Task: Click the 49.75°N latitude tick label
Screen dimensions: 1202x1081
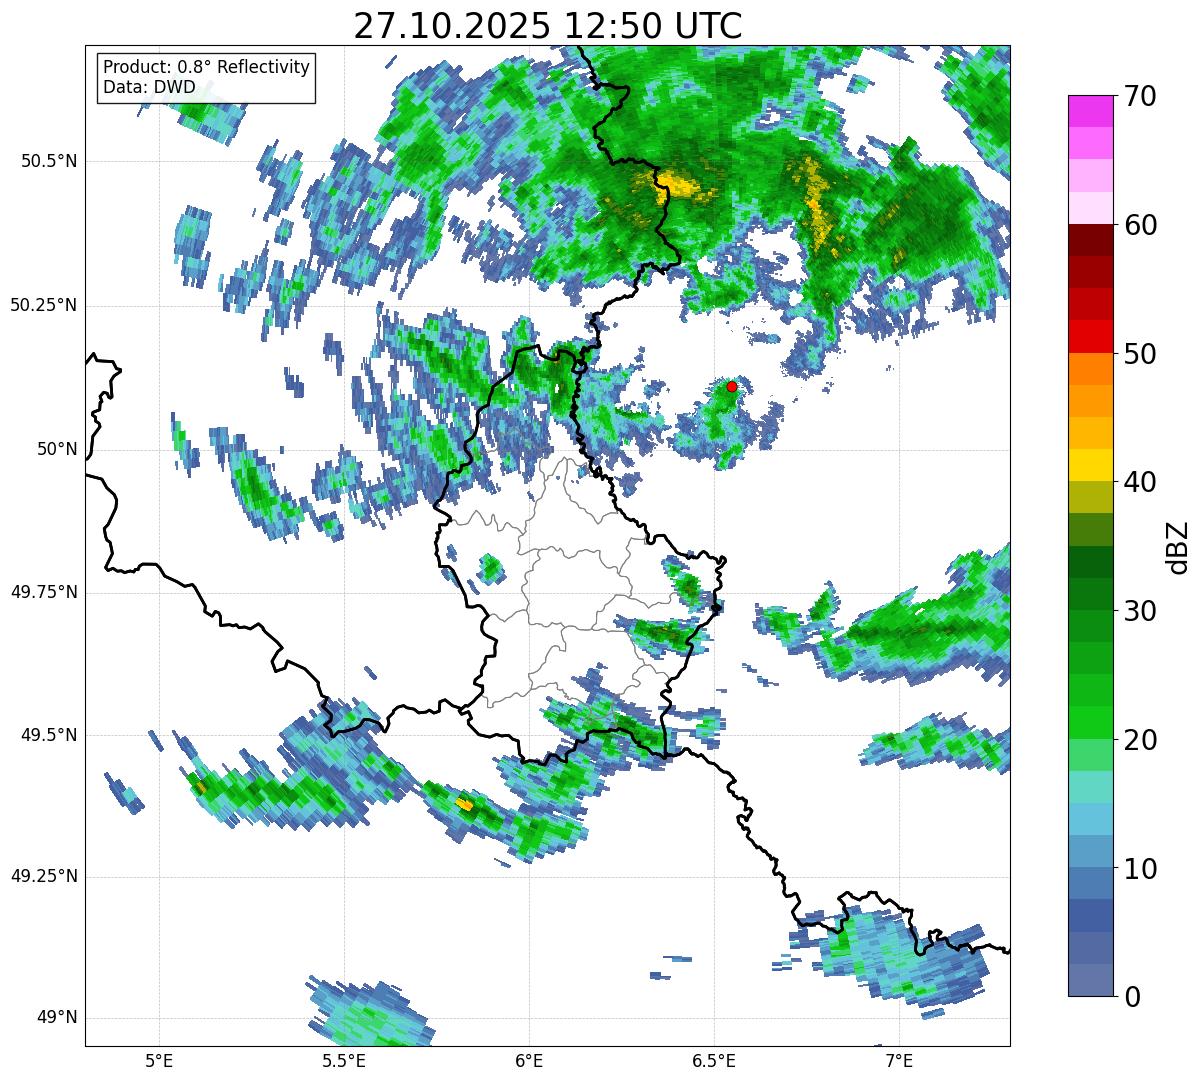Action: (x=44, y=592)
